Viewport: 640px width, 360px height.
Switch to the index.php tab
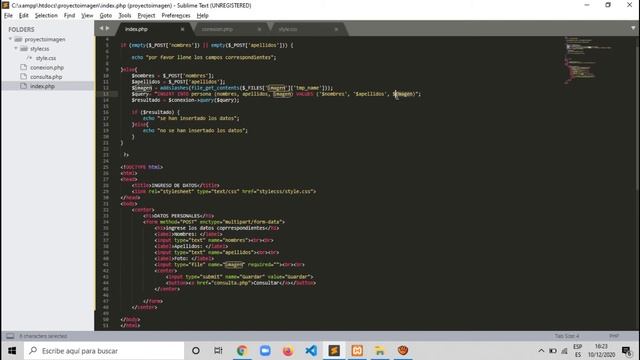[x=136, y=29]
